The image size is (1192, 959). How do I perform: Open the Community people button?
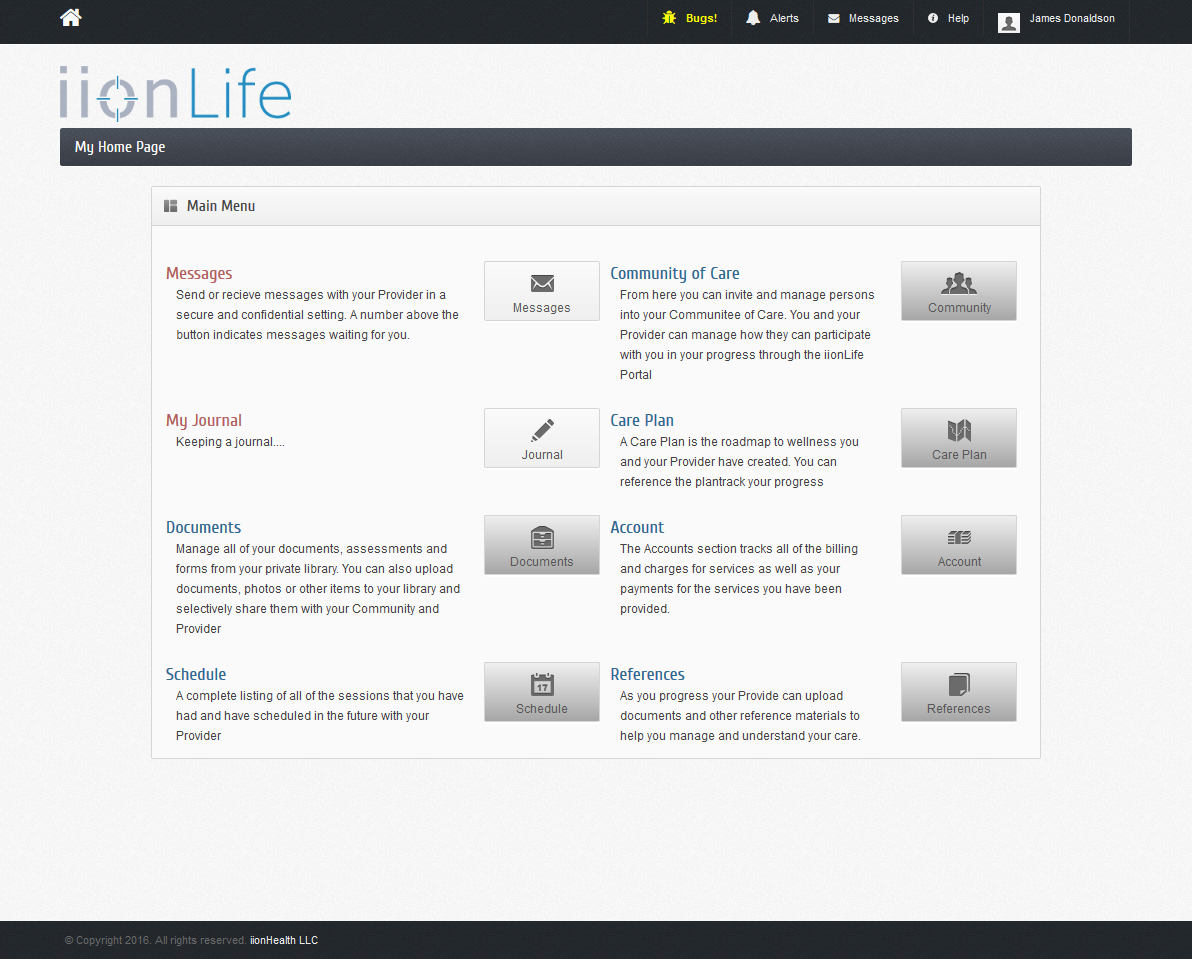click(x=958, y=291)
